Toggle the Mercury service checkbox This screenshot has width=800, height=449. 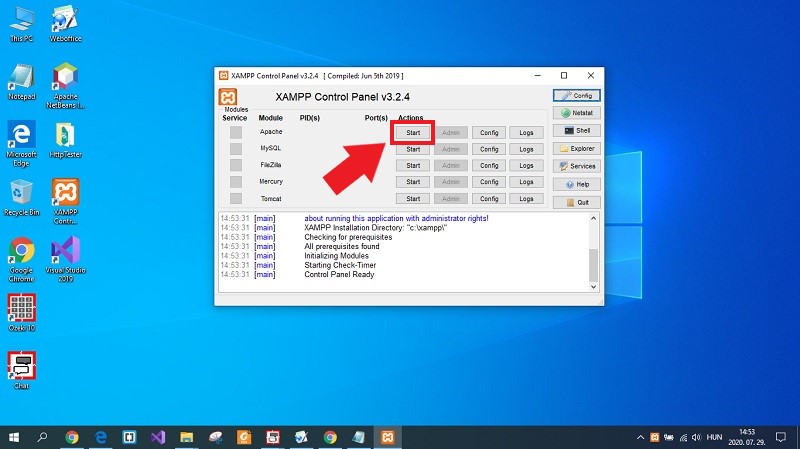236,182
